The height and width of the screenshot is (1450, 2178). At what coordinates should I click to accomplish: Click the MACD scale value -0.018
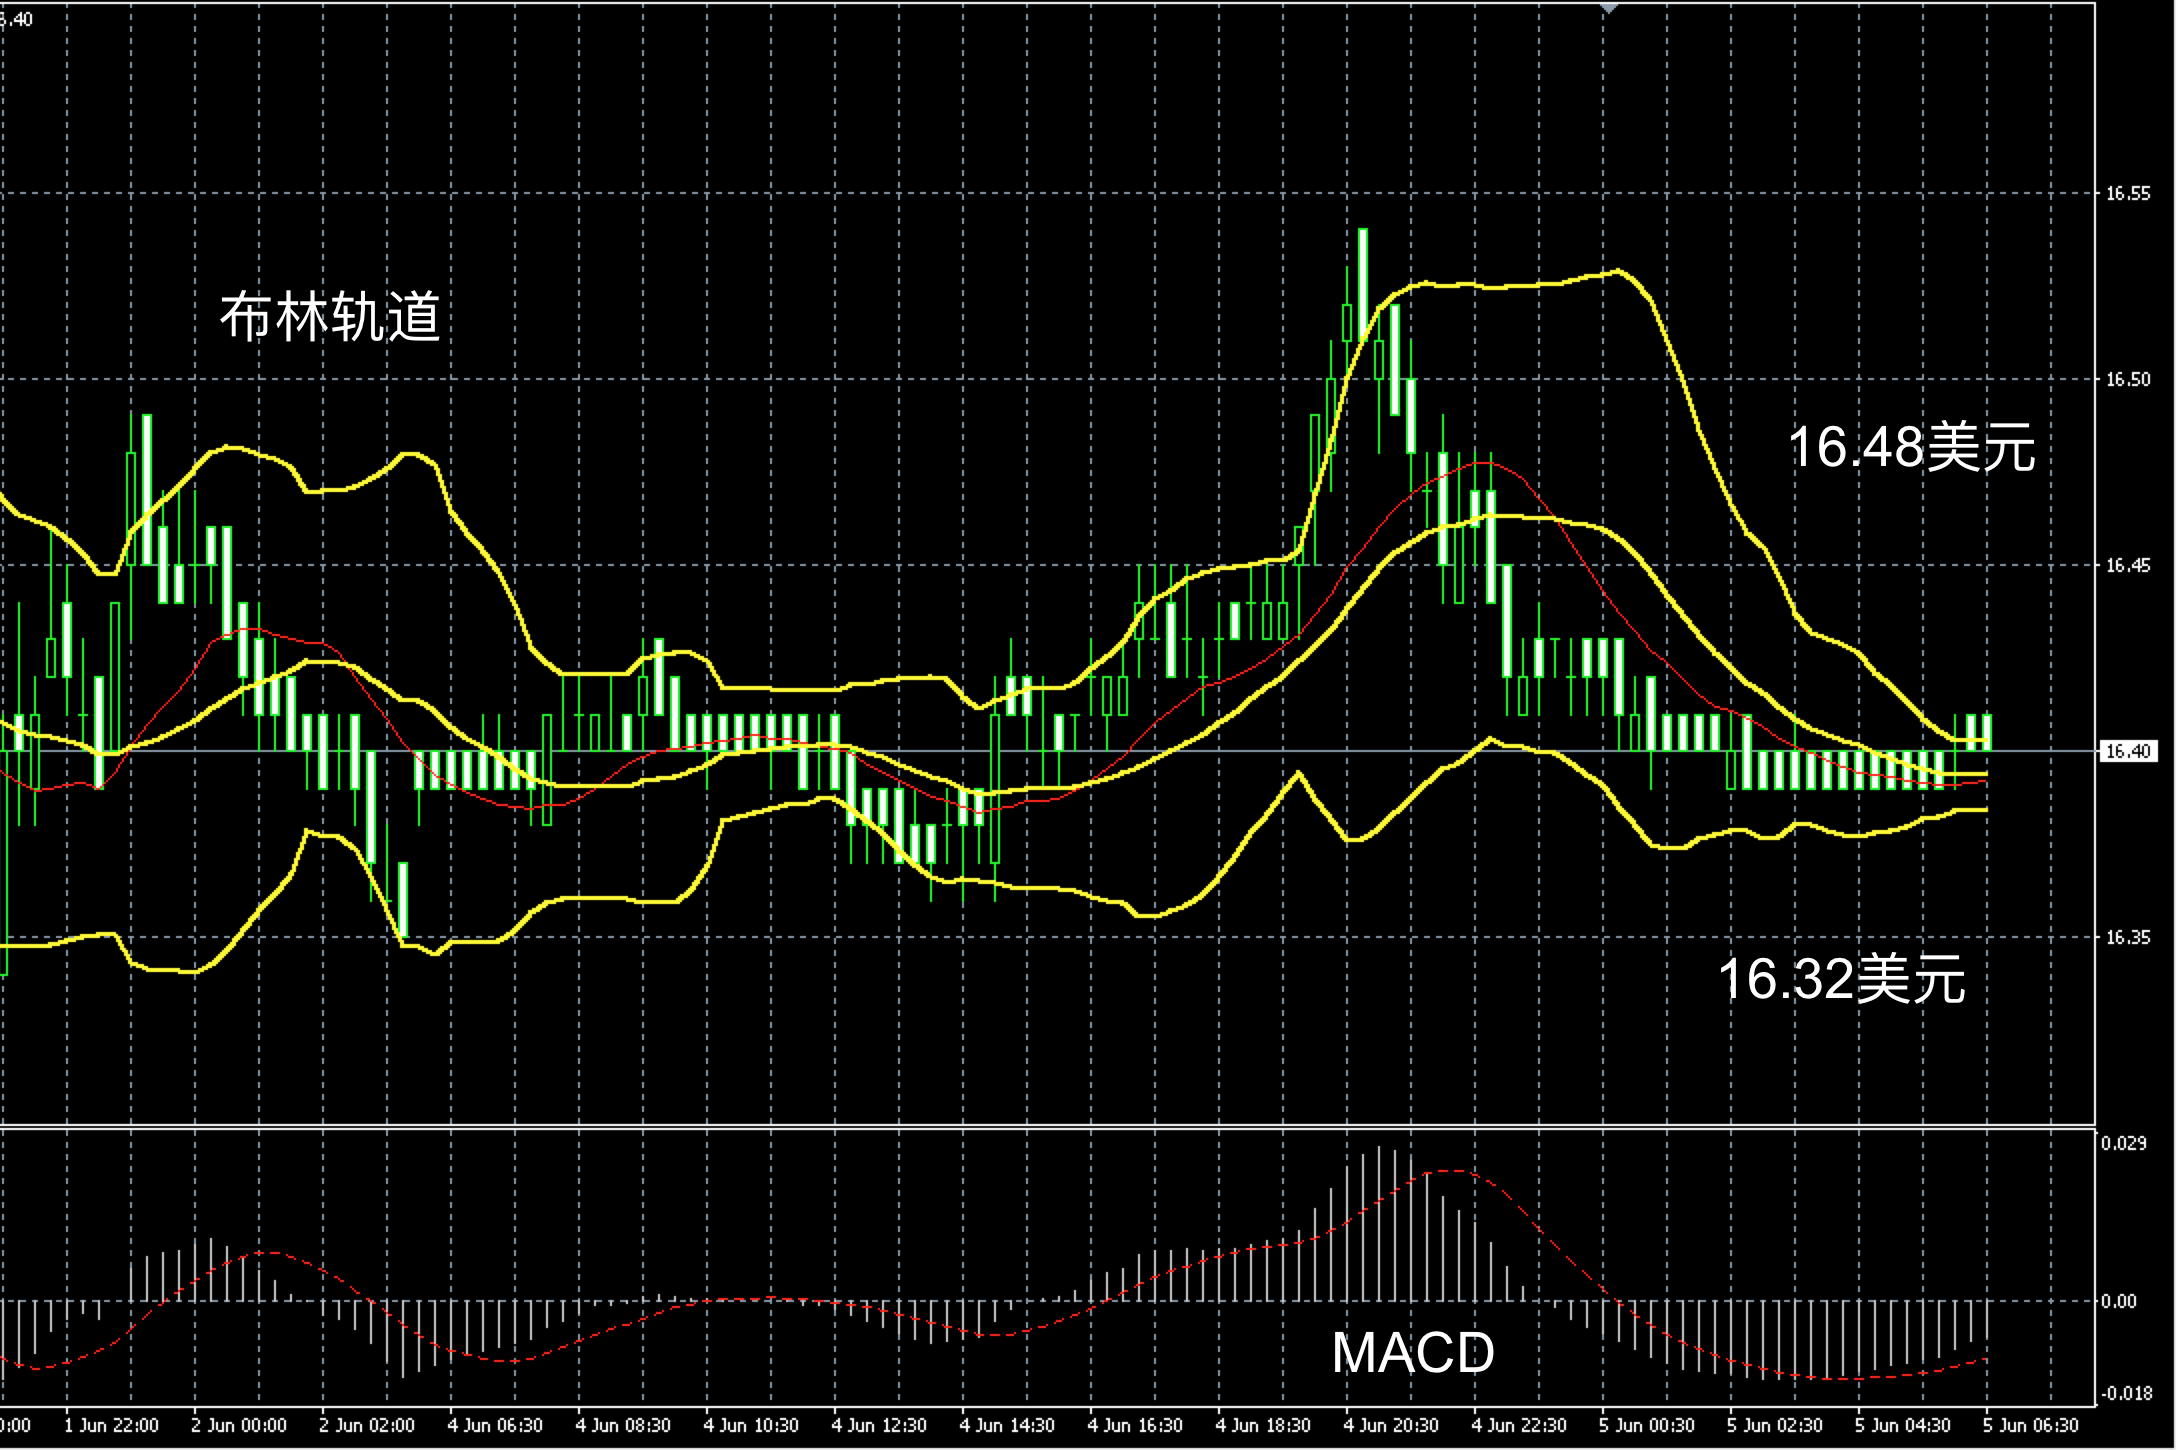click(2125, 1393)
